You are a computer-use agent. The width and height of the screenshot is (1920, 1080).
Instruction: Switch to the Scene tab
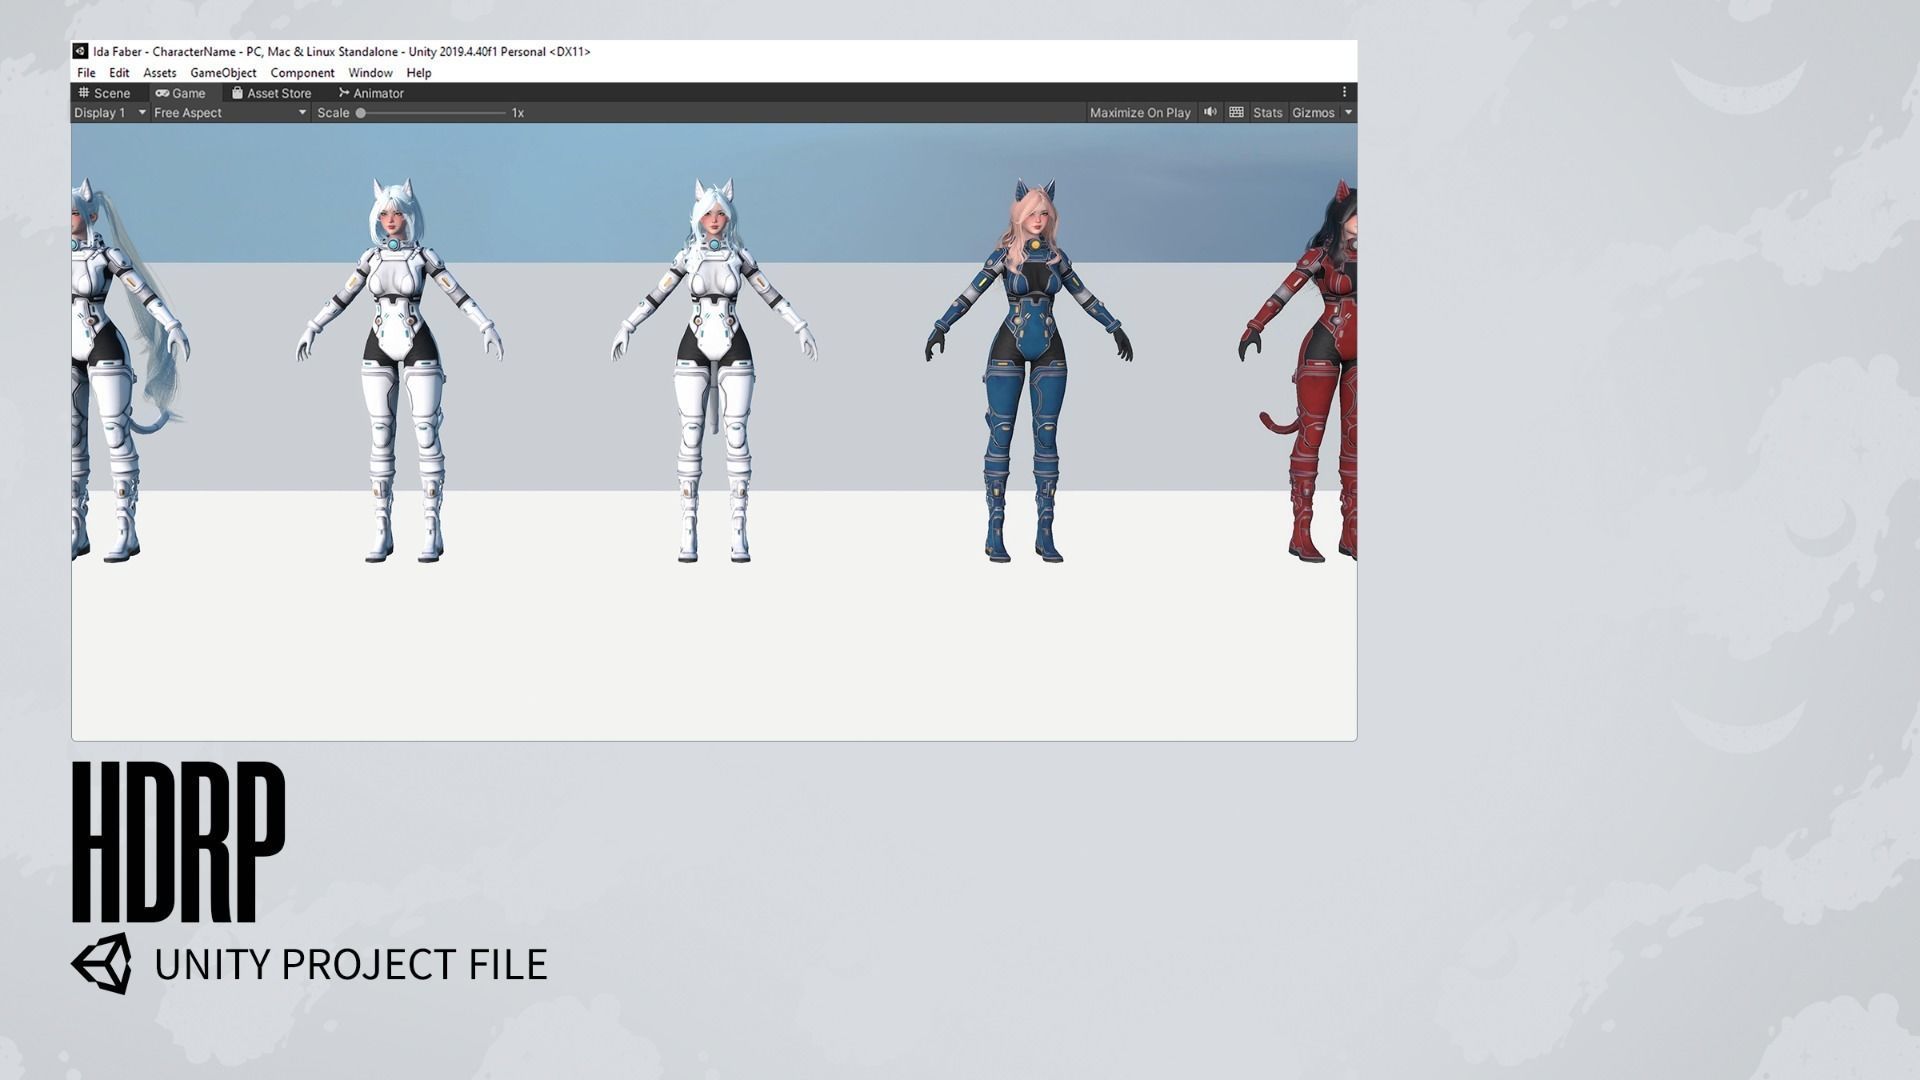(104, 93)
